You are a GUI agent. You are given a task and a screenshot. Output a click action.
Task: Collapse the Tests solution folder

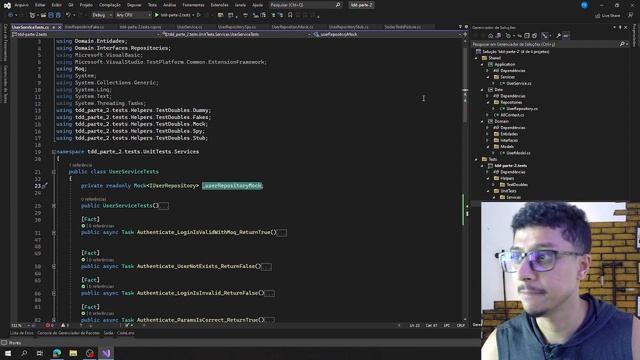(x=476, y=159)
